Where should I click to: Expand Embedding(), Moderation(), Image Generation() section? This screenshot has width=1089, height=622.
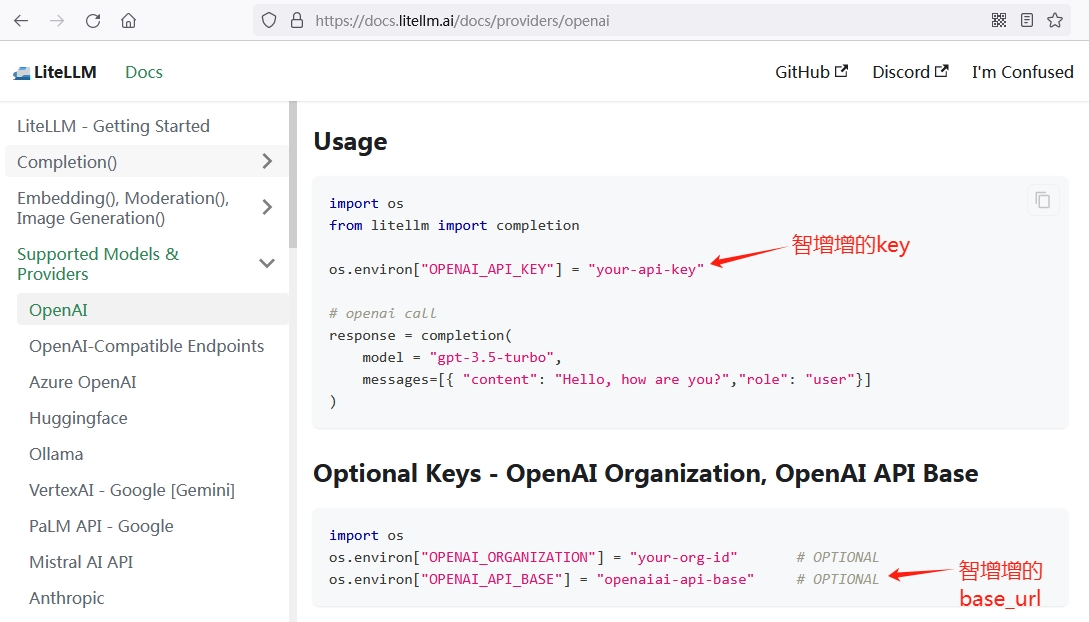click(x=266, y=207)
